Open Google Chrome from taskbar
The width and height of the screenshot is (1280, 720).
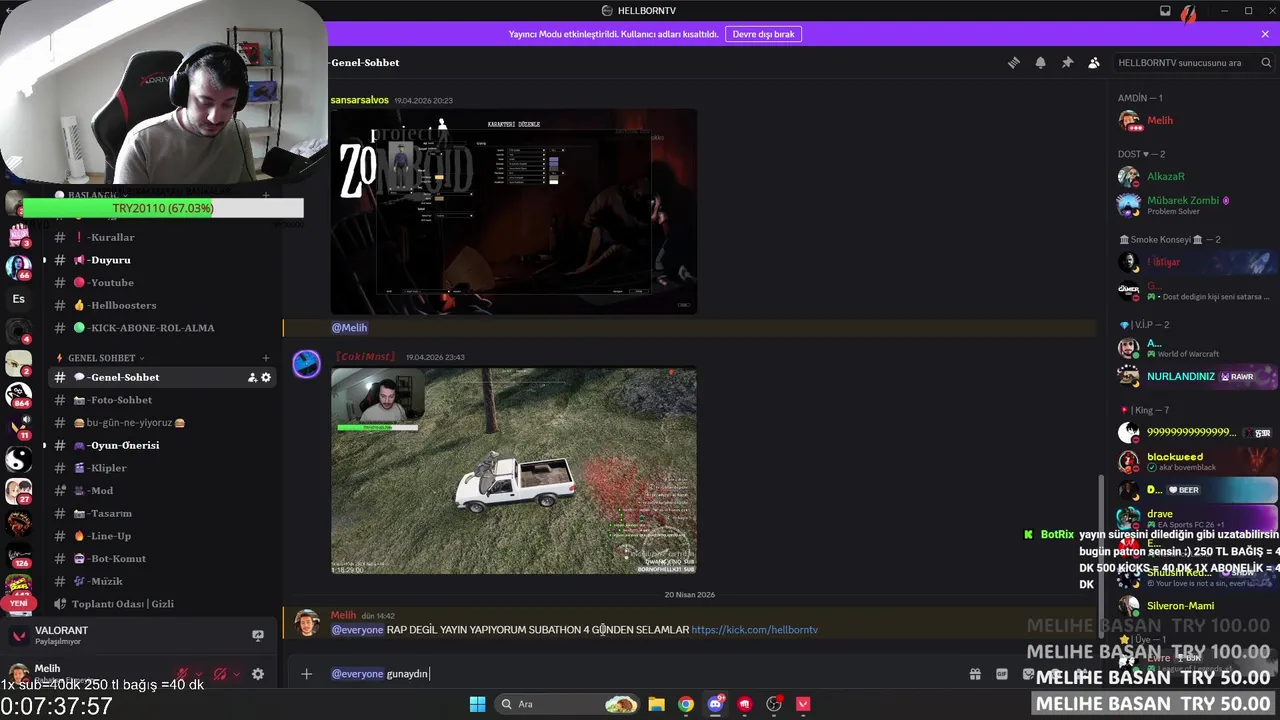pos(685,704)
